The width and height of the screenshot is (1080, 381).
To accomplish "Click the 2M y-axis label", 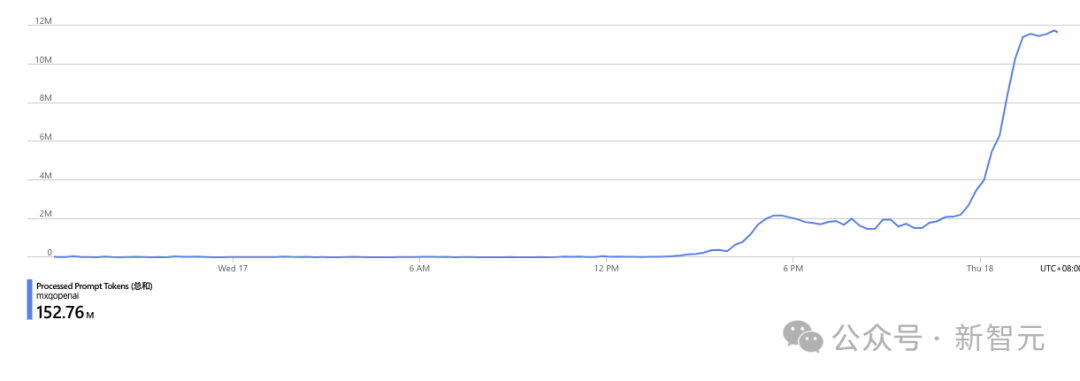I will point(45,214).
